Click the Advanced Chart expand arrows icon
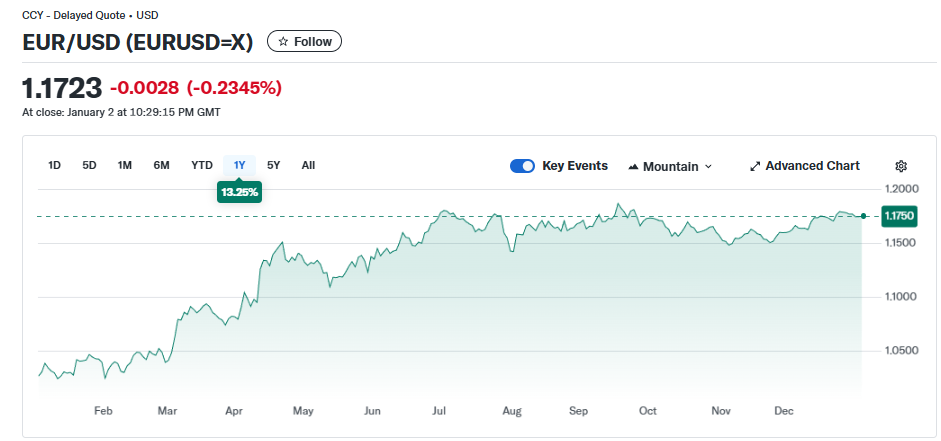This screenshot has width=941, height=441. [755, 166]
